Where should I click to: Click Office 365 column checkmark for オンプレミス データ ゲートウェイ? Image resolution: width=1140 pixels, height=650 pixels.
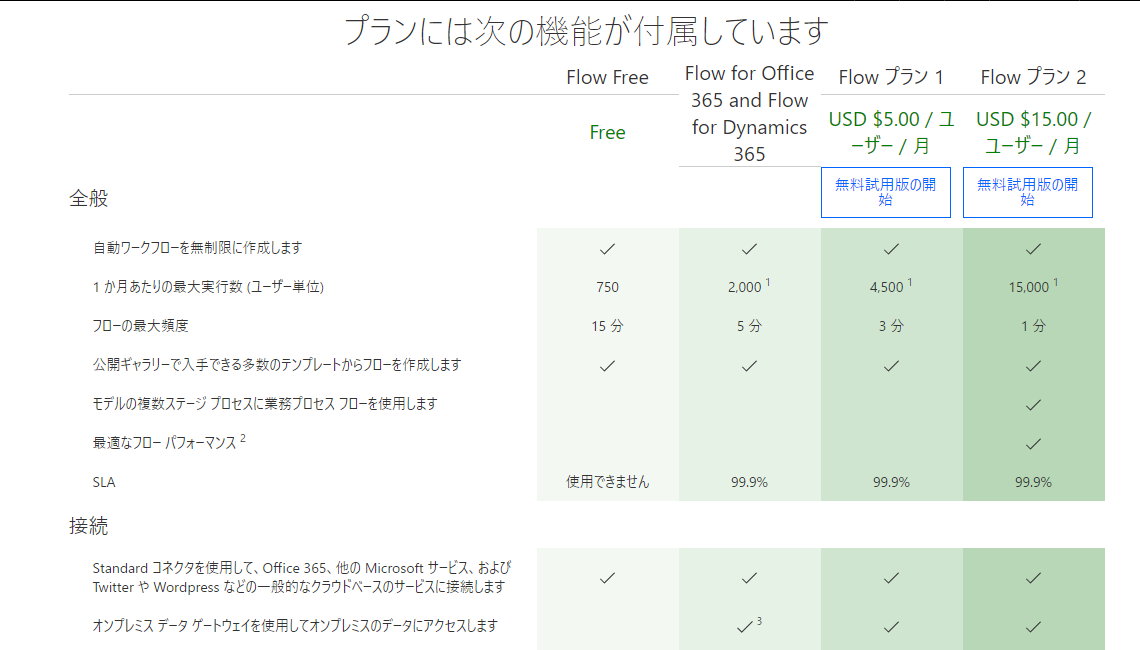(x=745, y=627)
